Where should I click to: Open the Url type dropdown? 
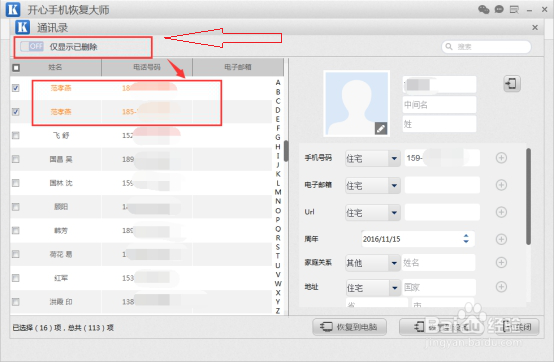coord(373,213)
